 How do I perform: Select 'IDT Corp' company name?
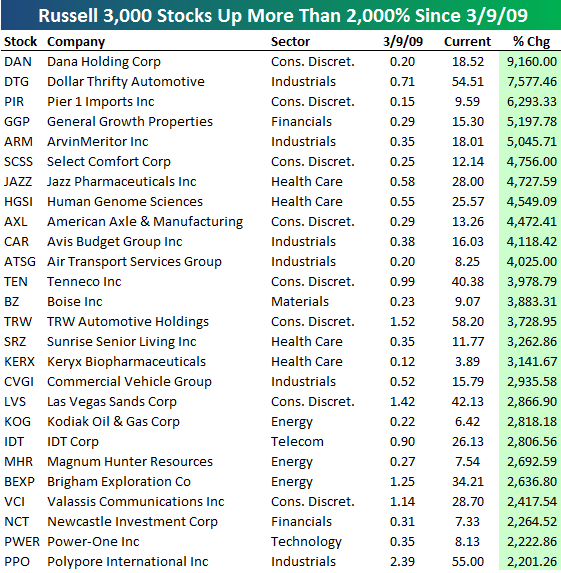coord(73,442)
